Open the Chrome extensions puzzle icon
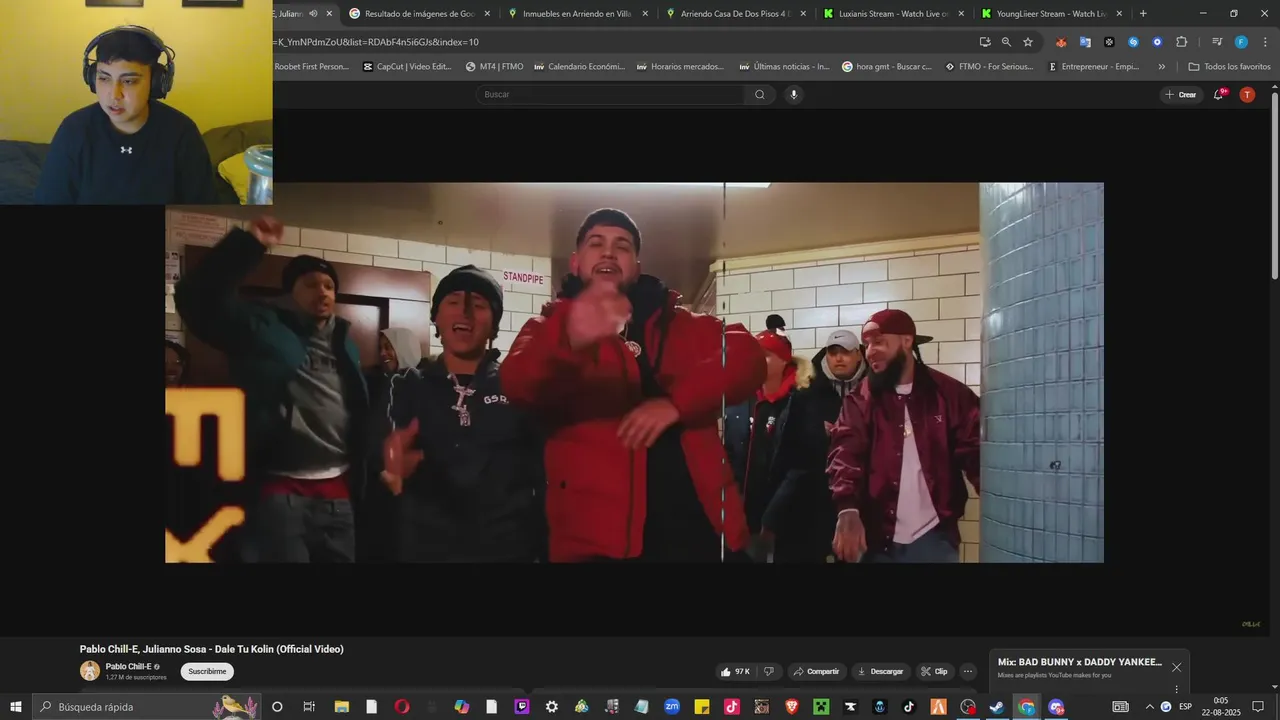This screenshot has height=720, width=1280. coord(1181,42)
